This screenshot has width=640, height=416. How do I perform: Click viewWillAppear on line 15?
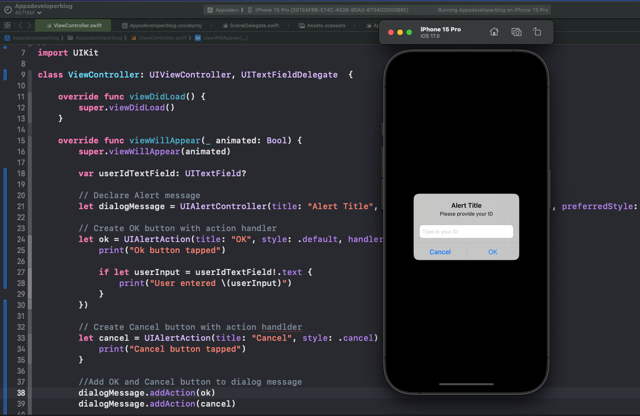coord(165,140)
